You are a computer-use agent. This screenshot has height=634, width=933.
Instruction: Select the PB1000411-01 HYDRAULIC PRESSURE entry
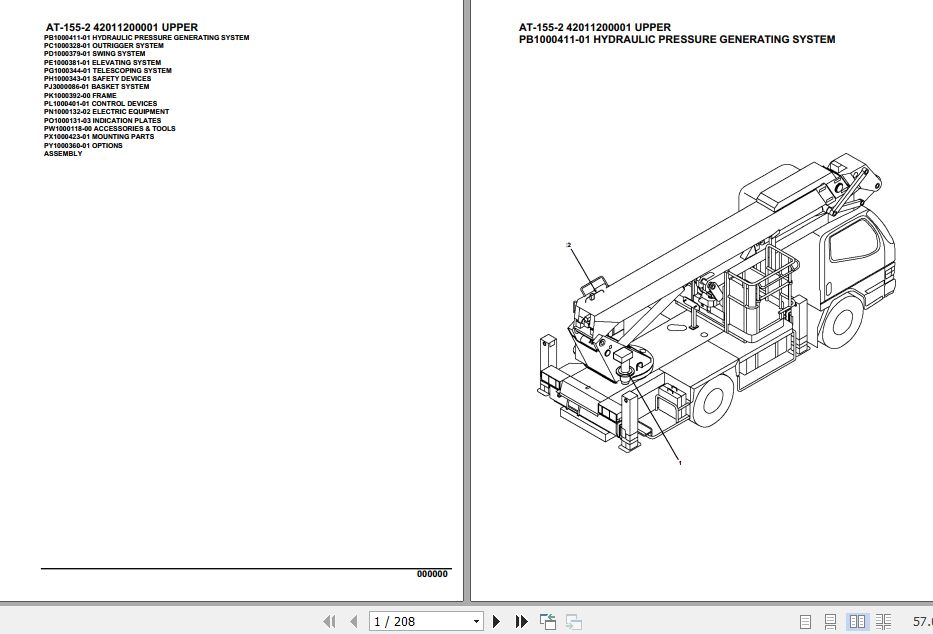(146, 38)
